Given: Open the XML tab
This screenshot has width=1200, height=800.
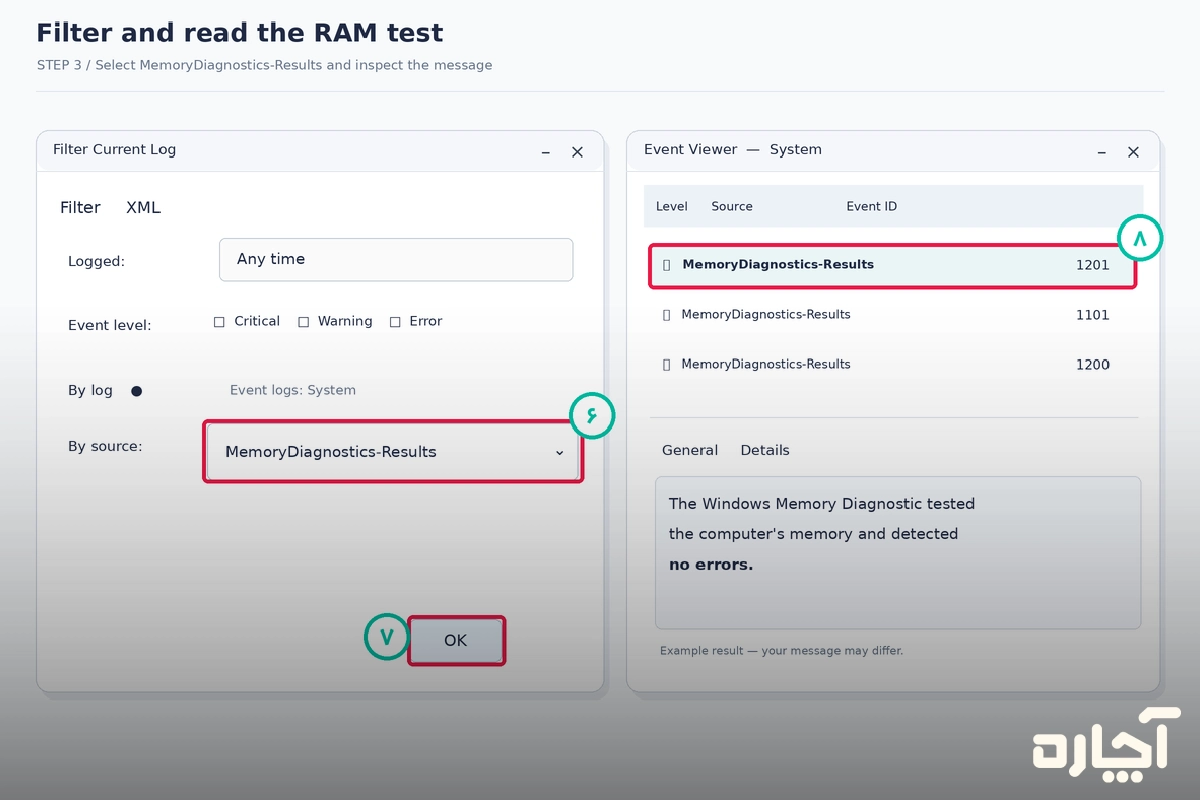Looking at the screenshot, I should [x=143, y=208].
